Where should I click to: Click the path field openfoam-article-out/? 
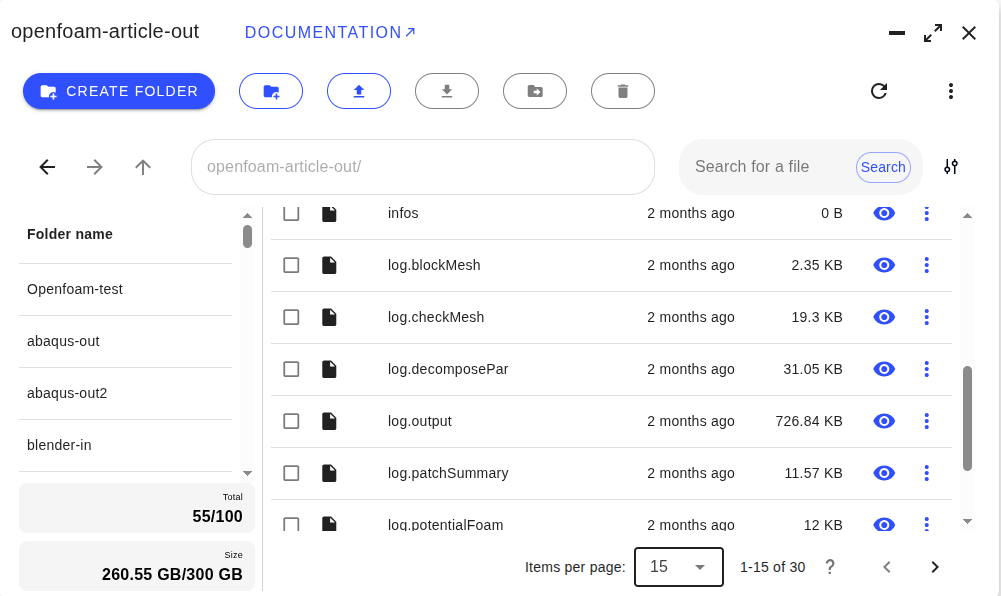click(423, 167)
